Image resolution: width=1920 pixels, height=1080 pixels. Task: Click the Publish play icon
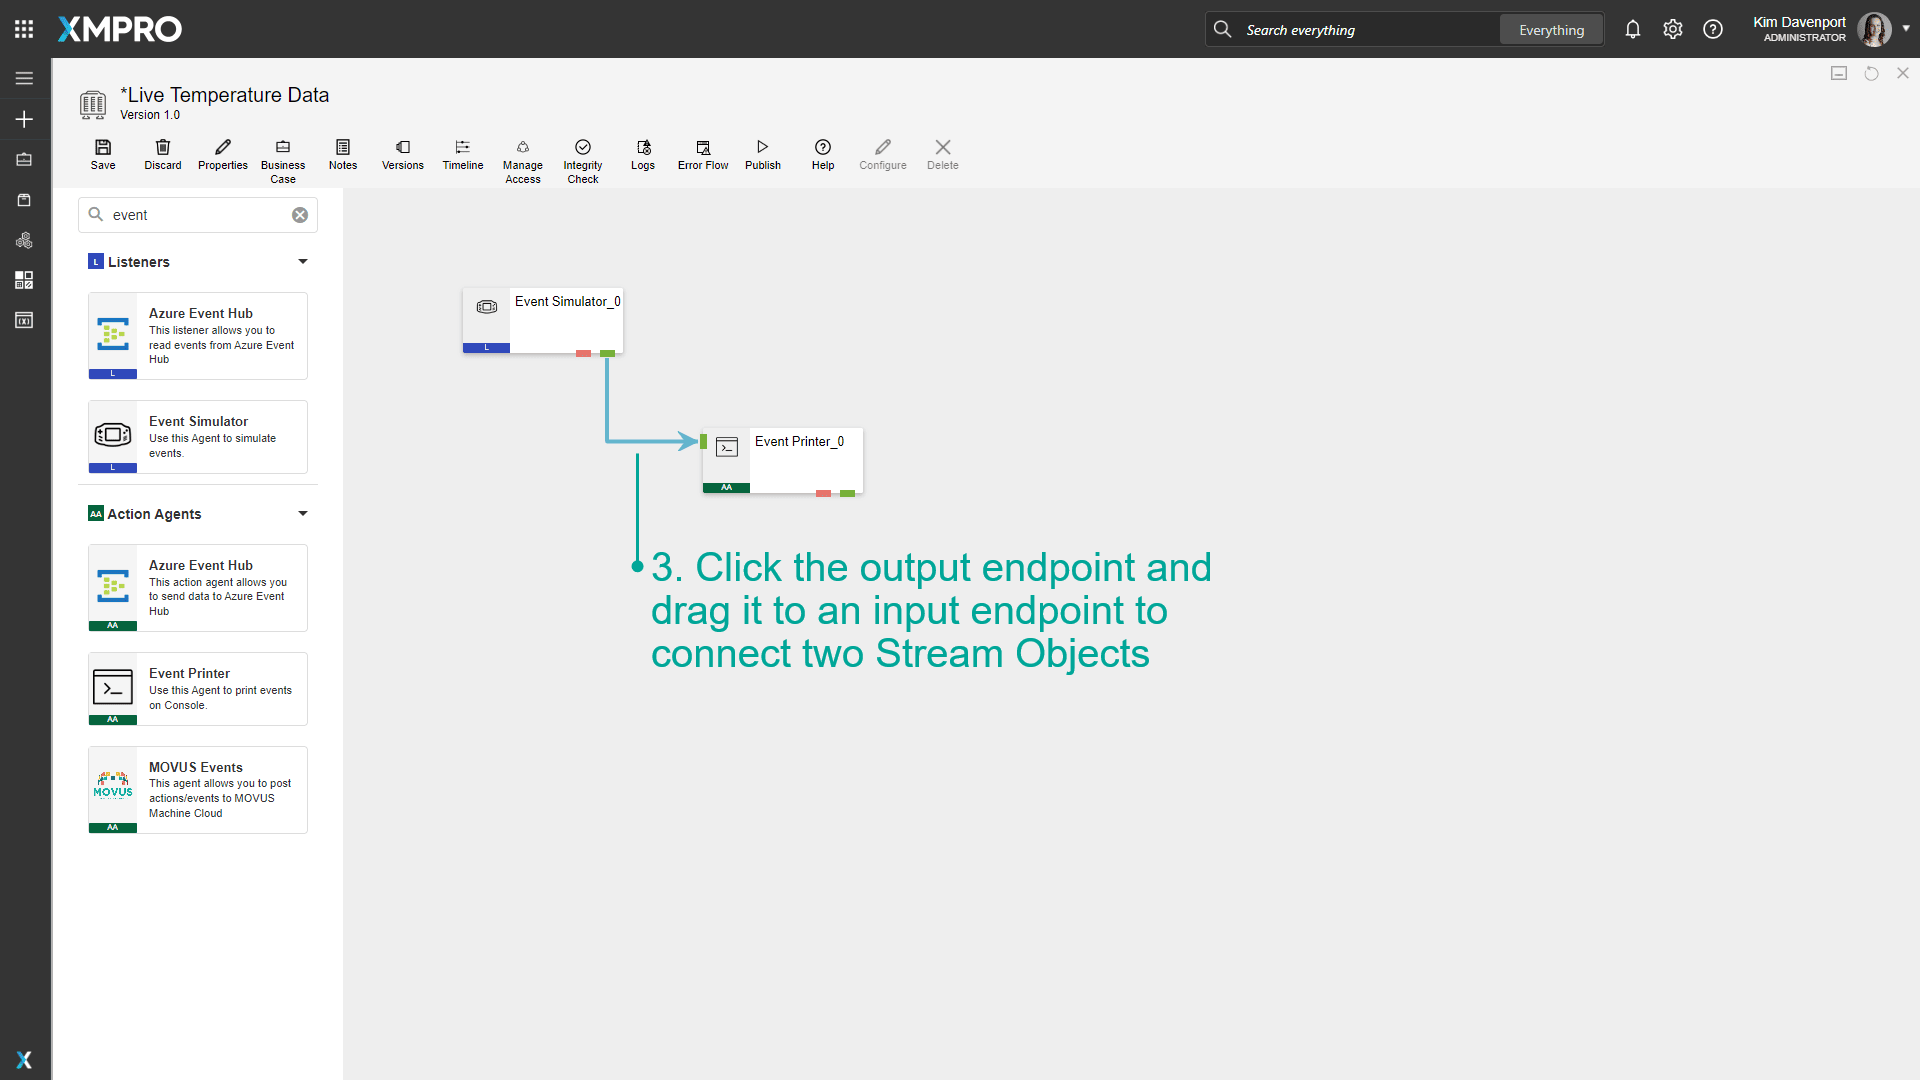(x=763, y=147)
